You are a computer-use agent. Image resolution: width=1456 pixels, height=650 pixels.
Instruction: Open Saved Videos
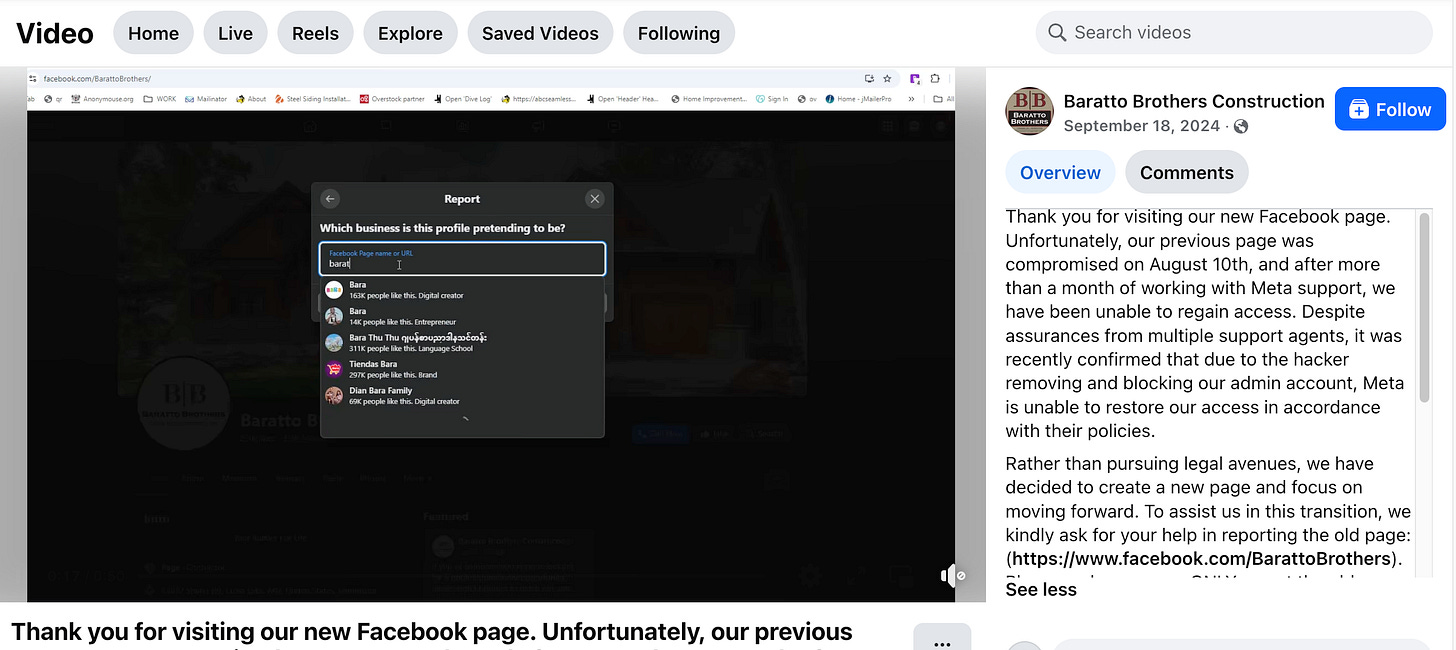pos(540,33)
